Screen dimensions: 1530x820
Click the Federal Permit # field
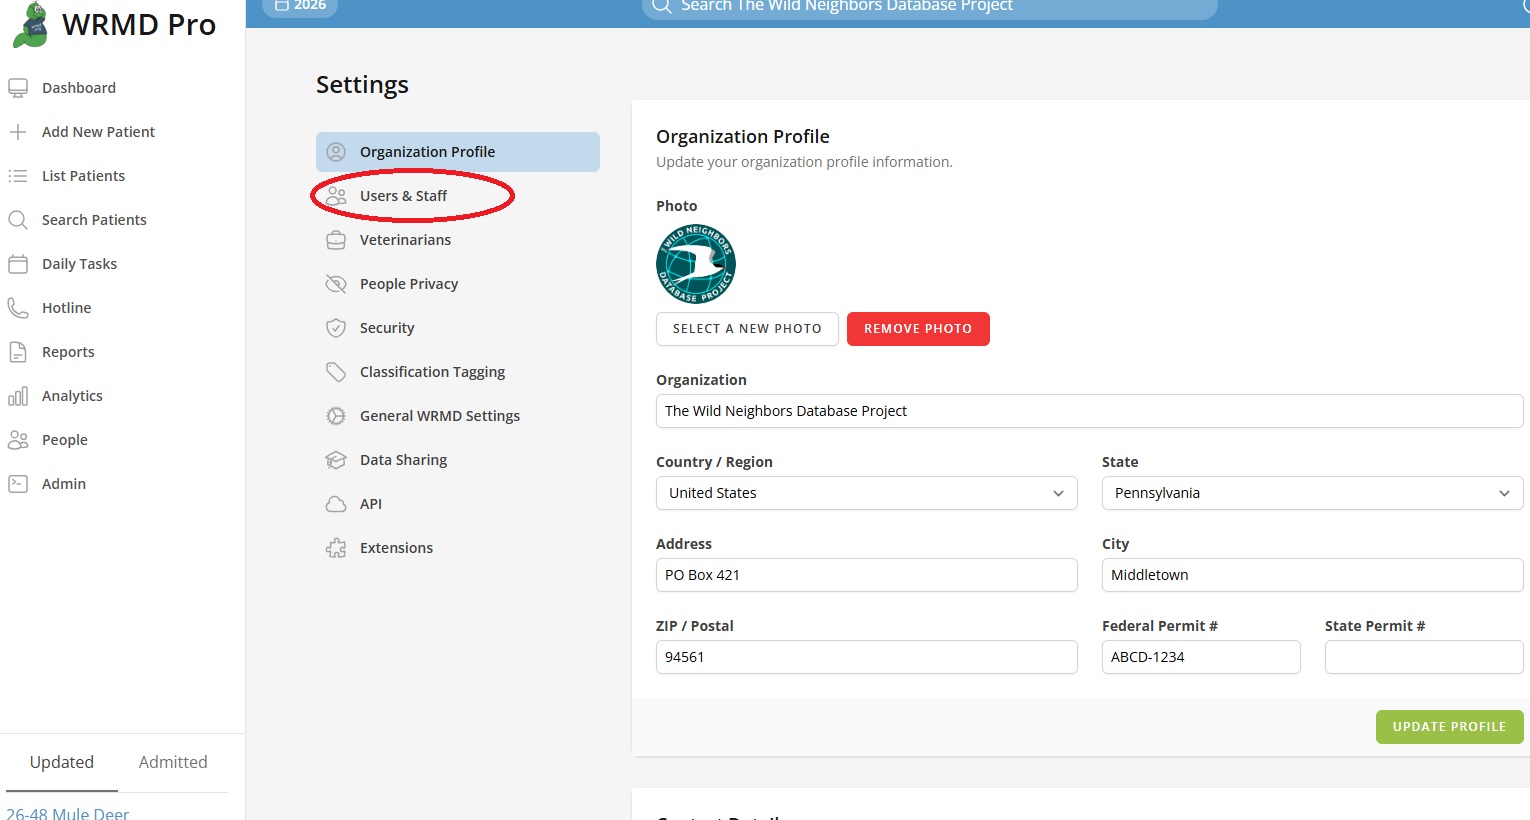coord(1201,657)
